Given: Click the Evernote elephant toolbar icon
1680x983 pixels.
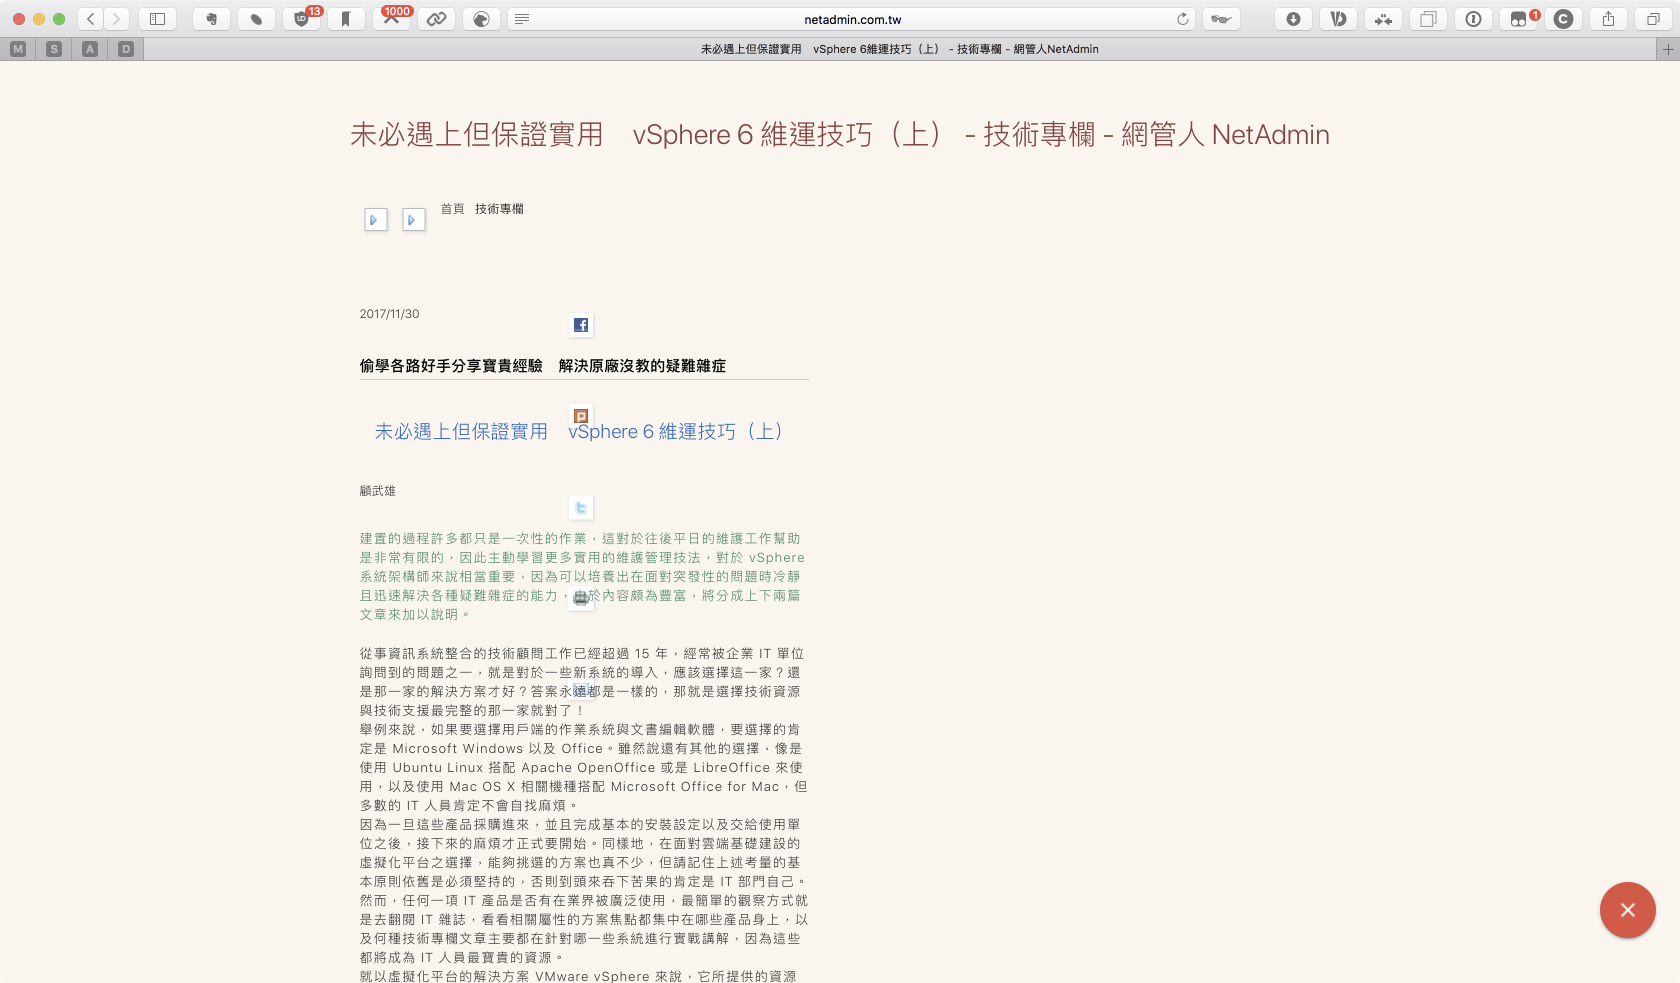Looking at the screenshot, I should coord(211,19).
